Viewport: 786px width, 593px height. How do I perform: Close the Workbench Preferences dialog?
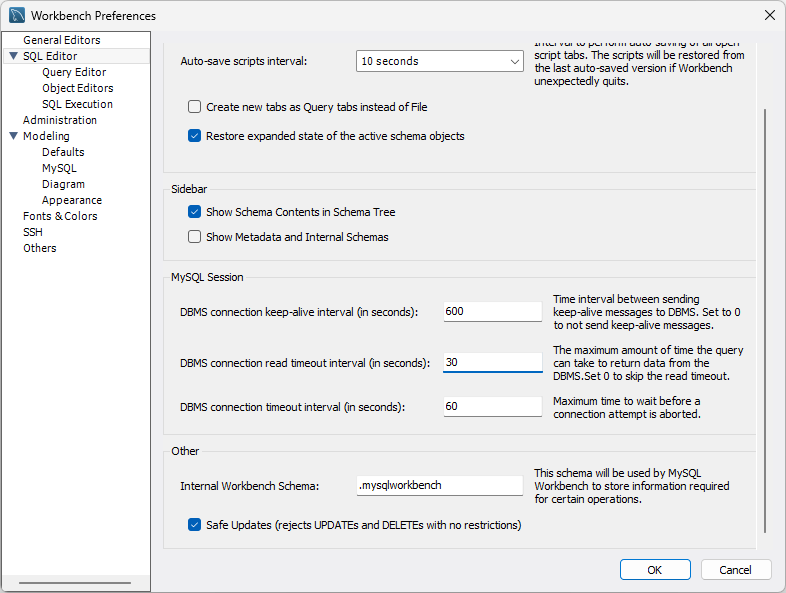coord(769,16)
